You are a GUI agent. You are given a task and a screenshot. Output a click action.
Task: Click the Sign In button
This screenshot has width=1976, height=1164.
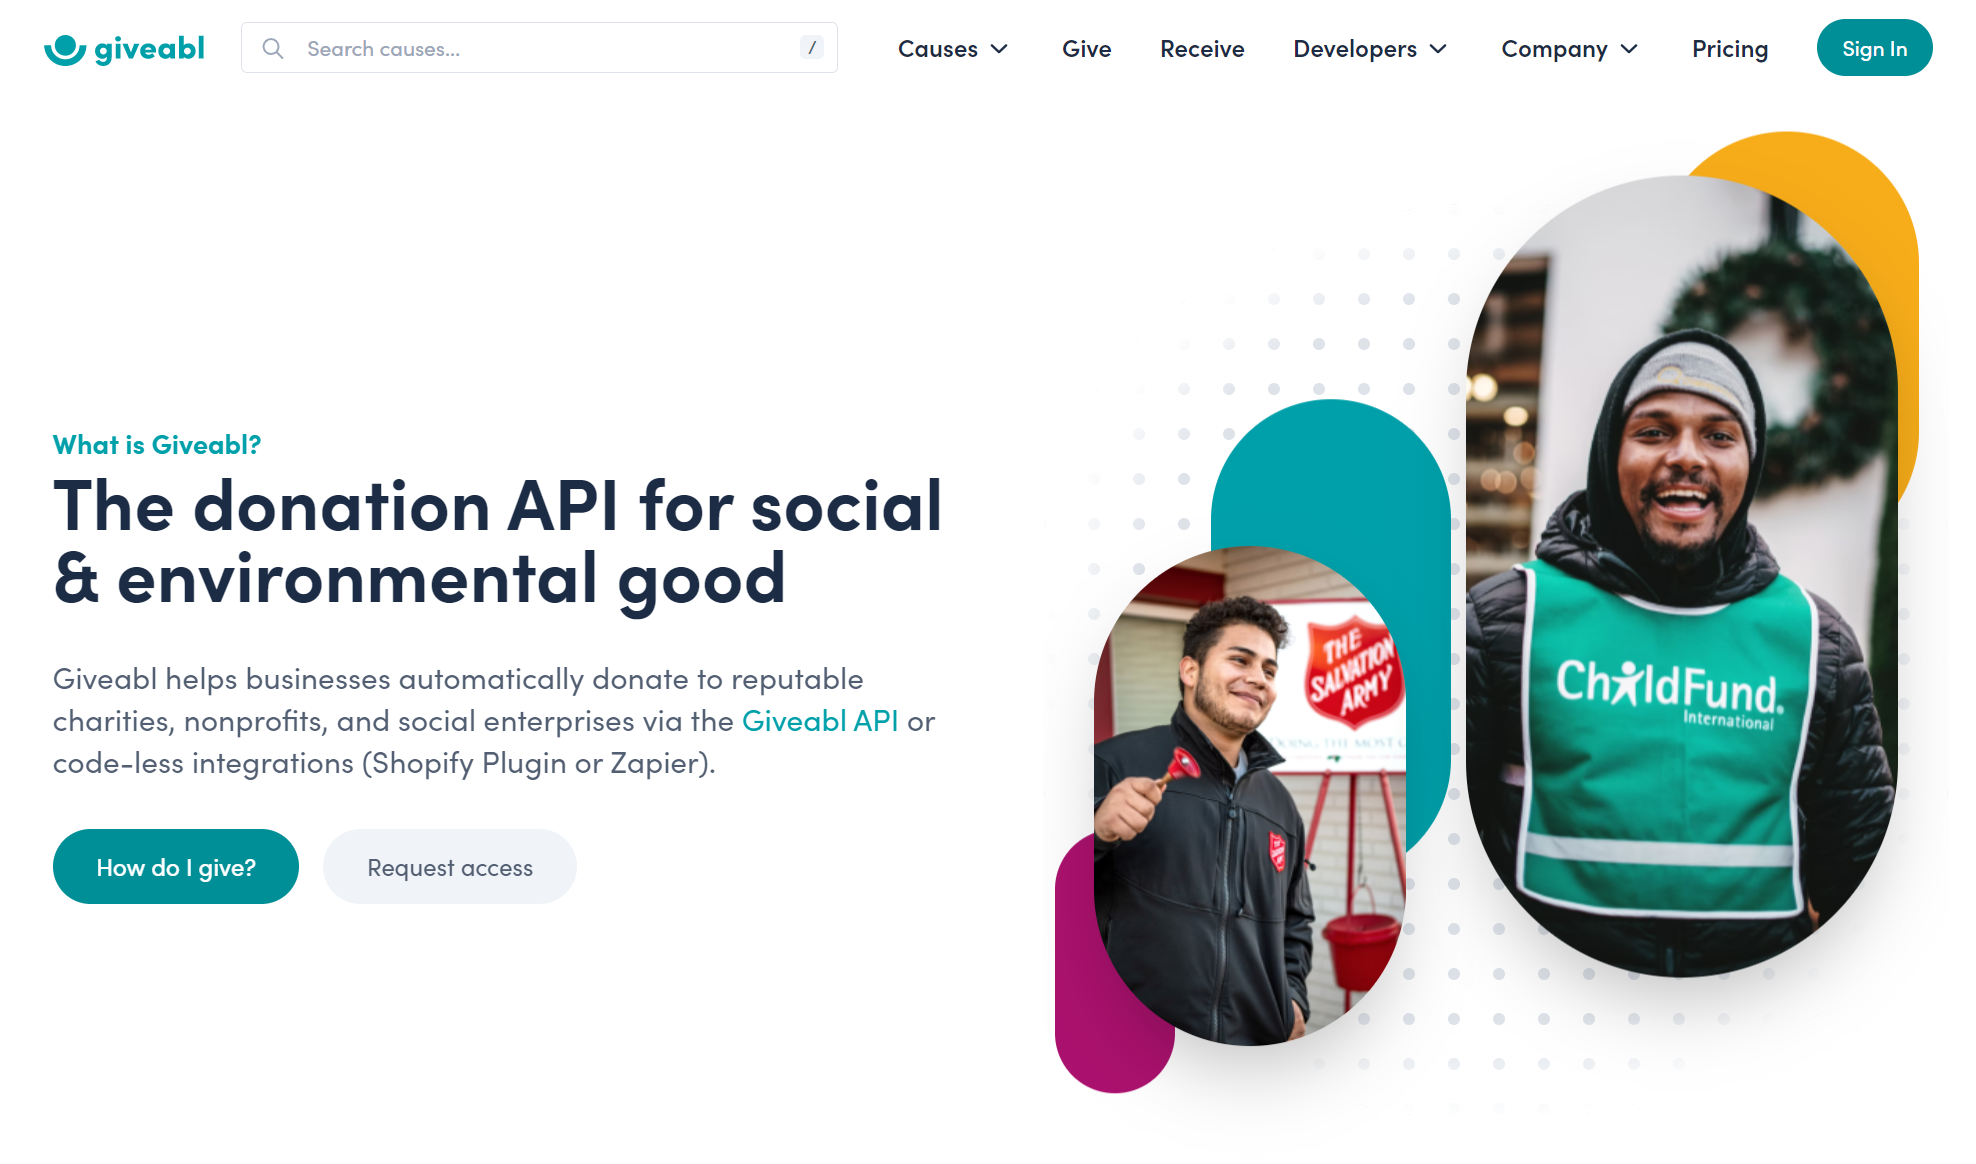pos(1872,48)
